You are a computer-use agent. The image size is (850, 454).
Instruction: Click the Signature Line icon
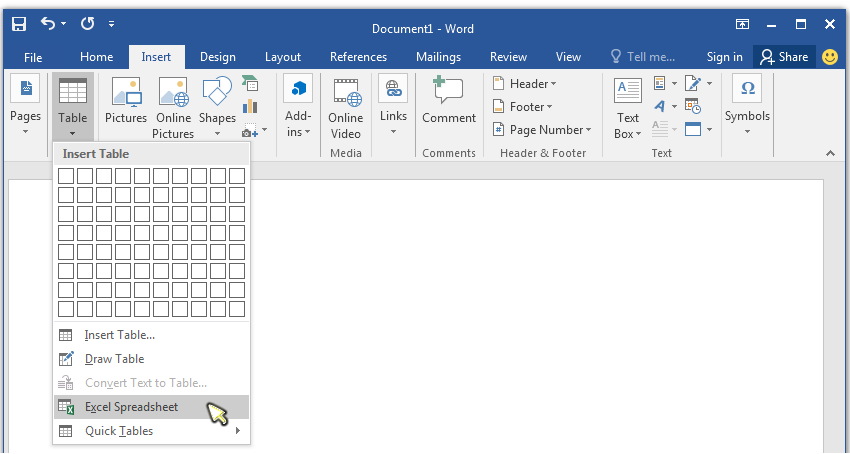pyautogui.click(x=693, y=83)
